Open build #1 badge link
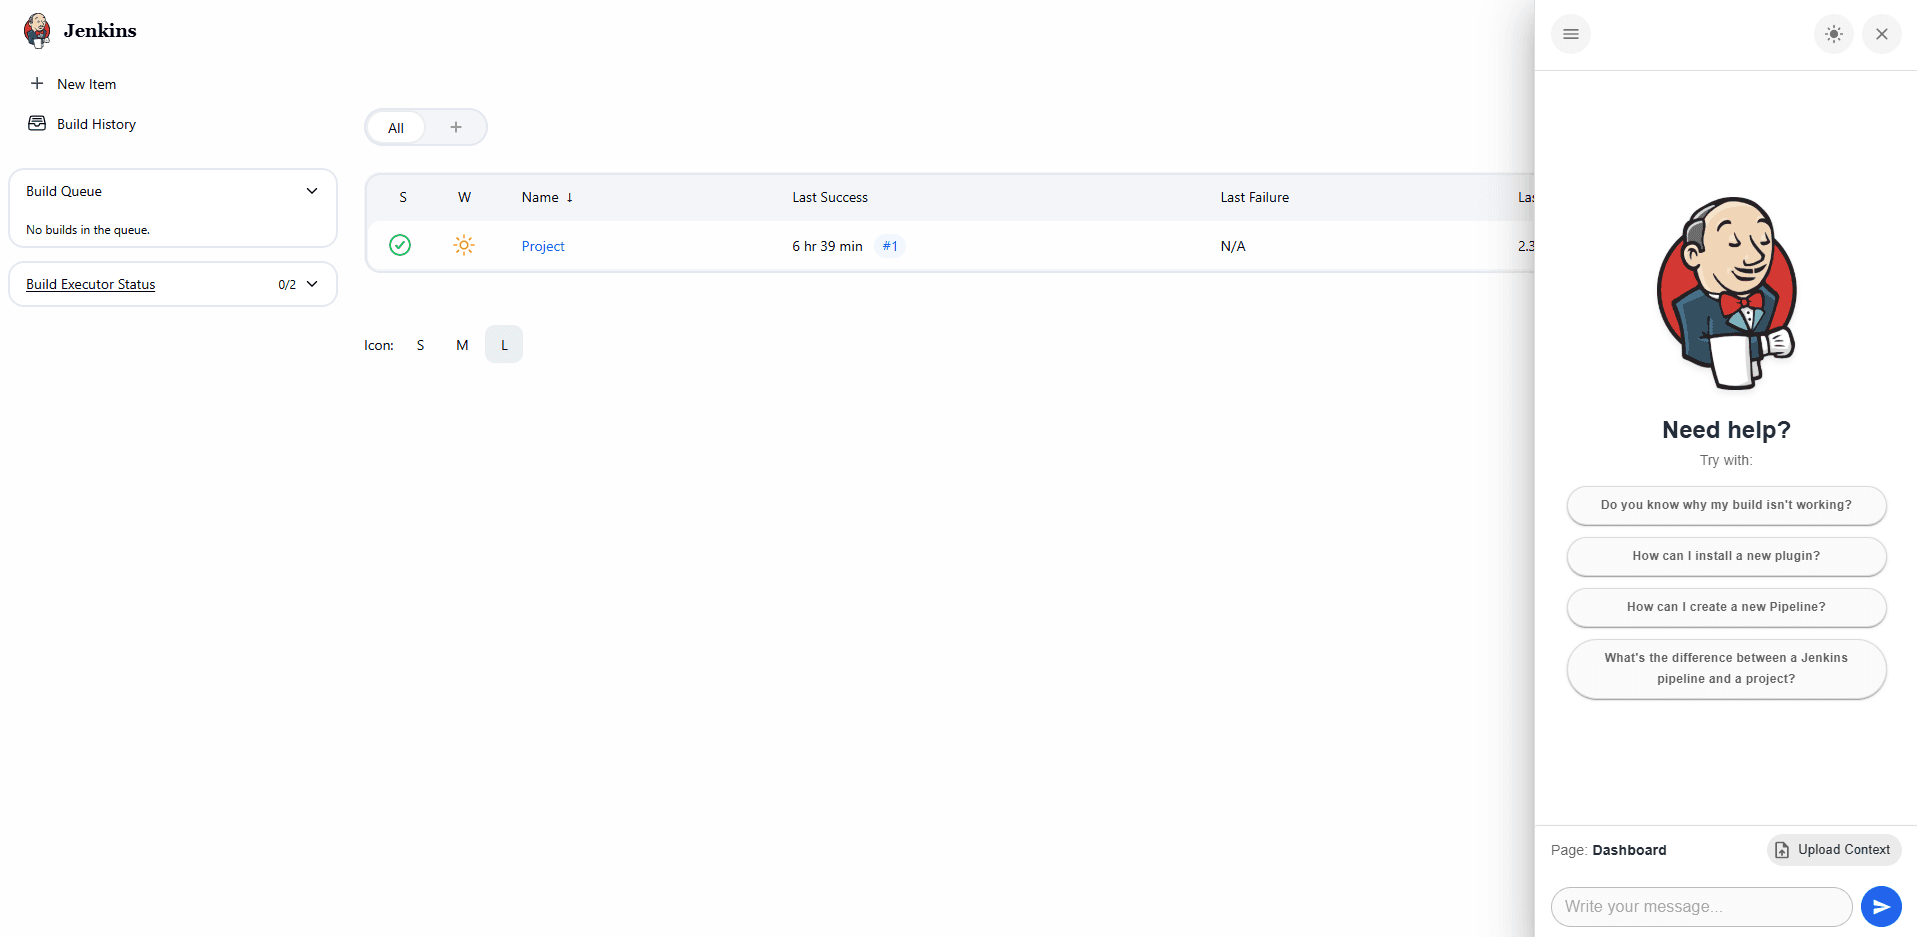 (890, 246)
